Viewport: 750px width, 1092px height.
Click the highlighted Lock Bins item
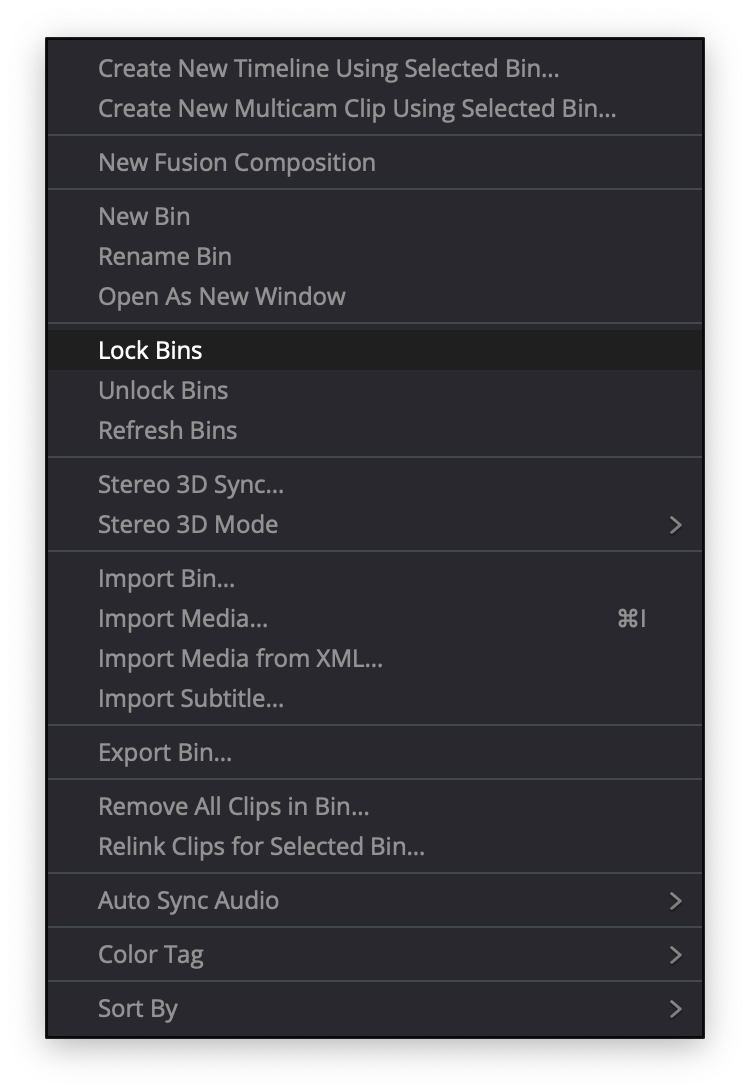pos(375,350)
